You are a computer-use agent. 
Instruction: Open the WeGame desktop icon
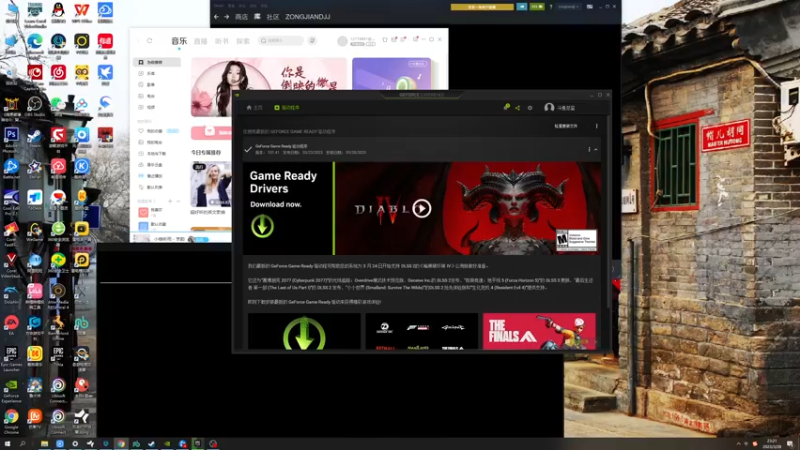coord(35,232)
